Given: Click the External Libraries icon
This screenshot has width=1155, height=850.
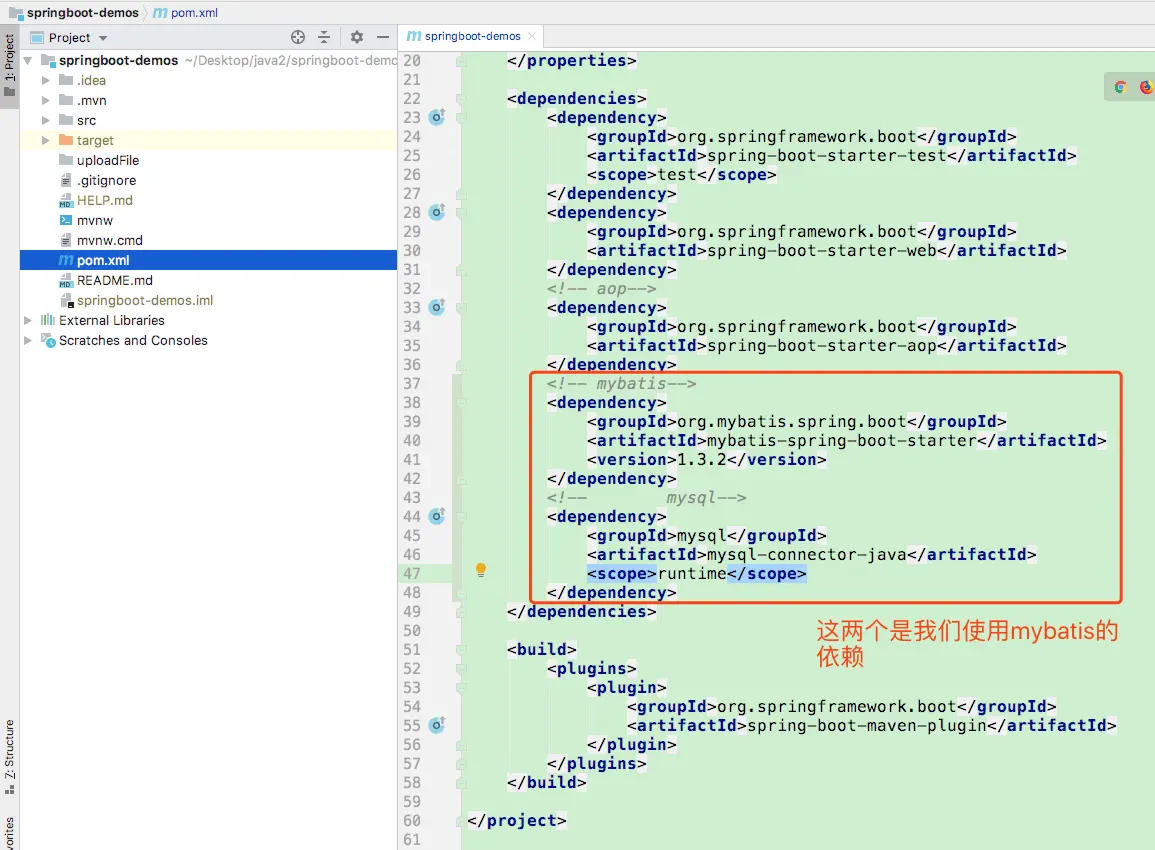Looking at the screenshot, I should click(48, 320).
